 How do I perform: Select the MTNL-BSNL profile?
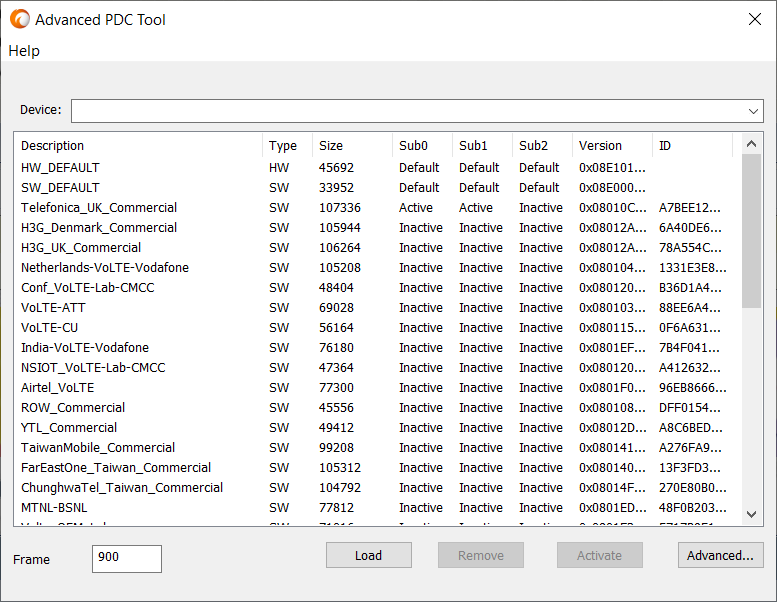tap(377, 508)
